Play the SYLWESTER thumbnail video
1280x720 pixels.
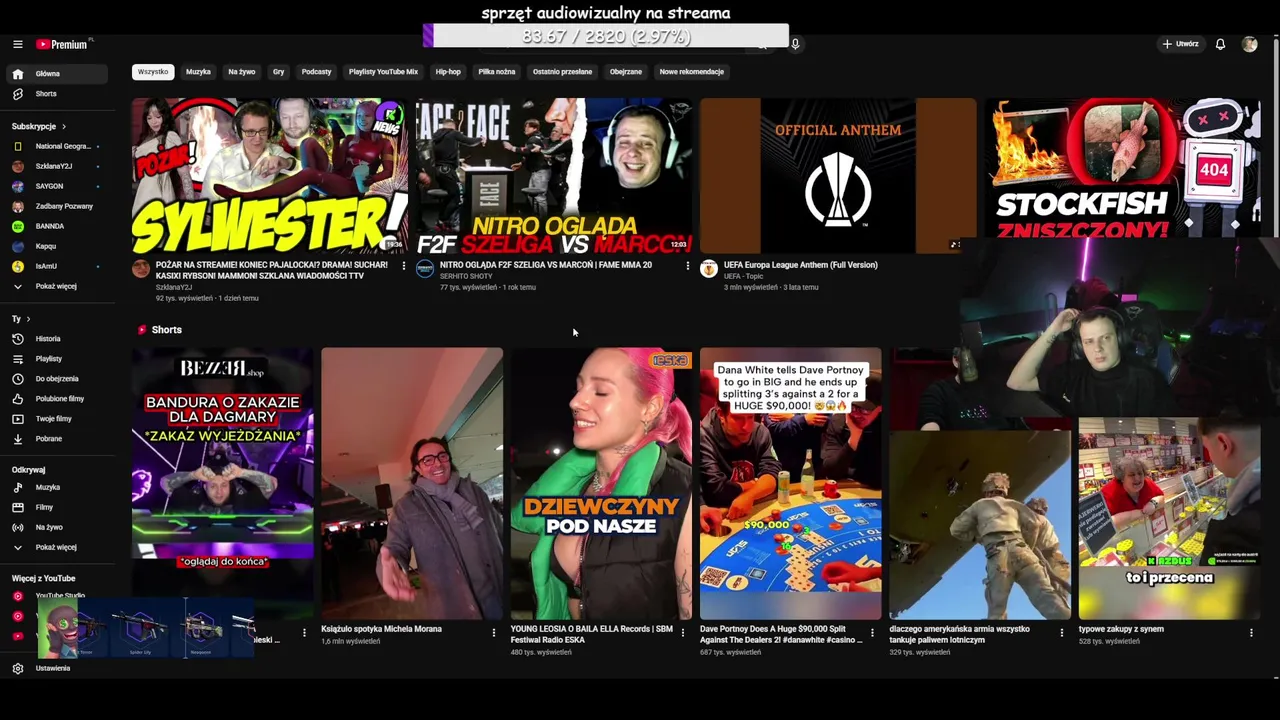pyautogui.click(x=270, y=176)
